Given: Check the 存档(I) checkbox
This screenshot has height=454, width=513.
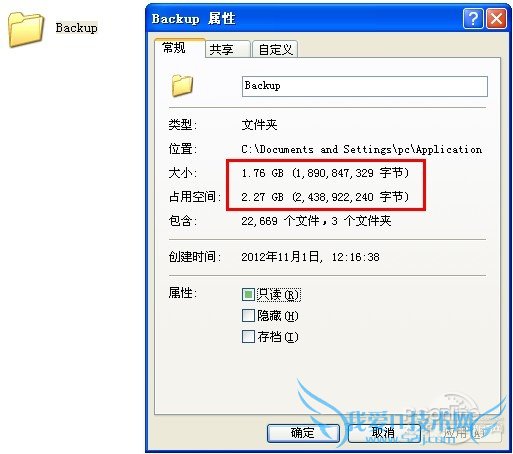Looking at the screenshot, I should click(x=248, y=336).
